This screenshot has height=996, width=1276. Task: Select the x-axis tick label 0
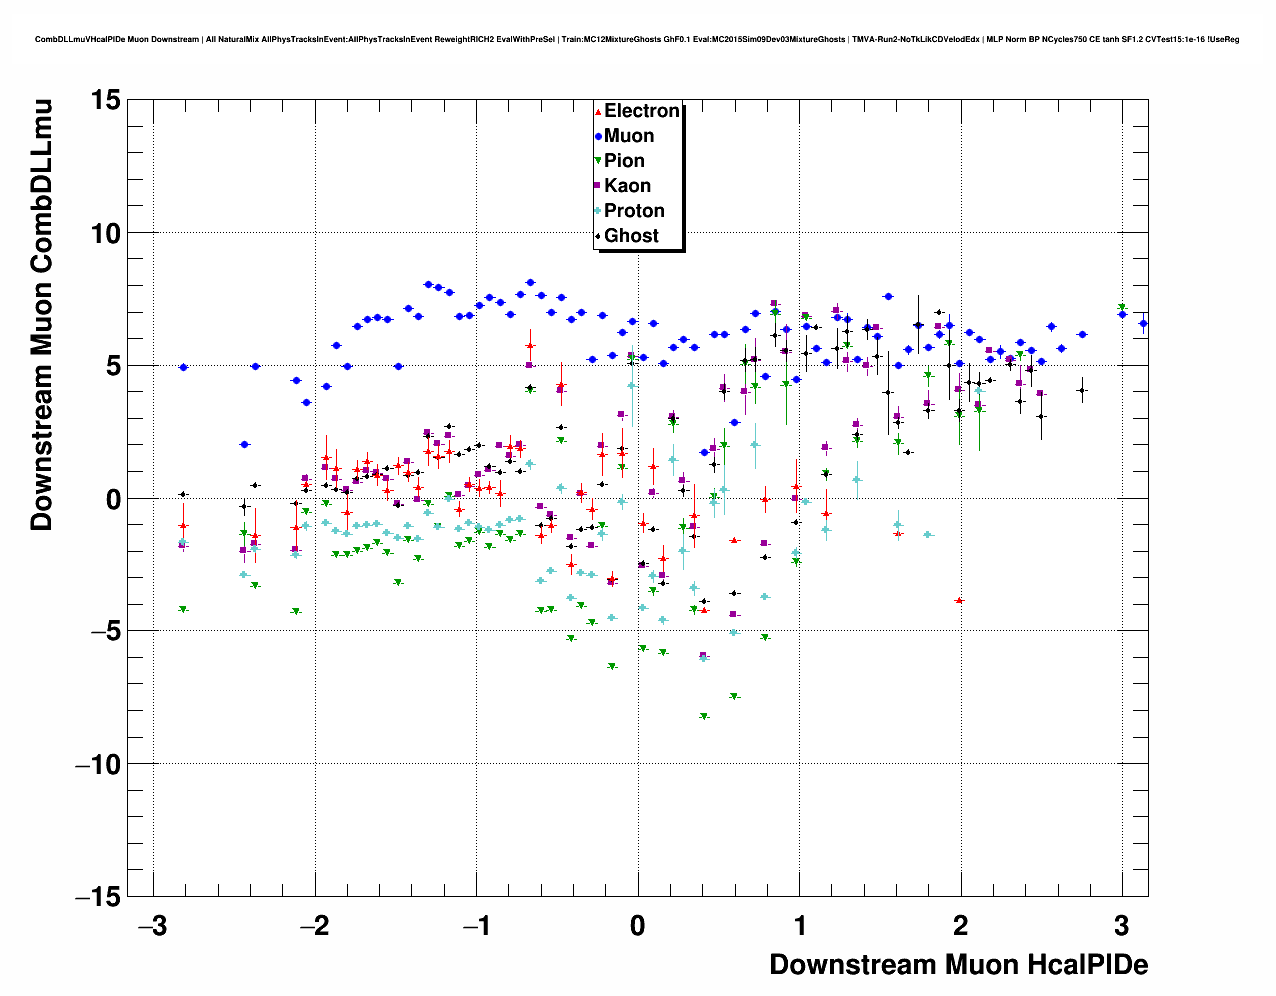(638, 925)
